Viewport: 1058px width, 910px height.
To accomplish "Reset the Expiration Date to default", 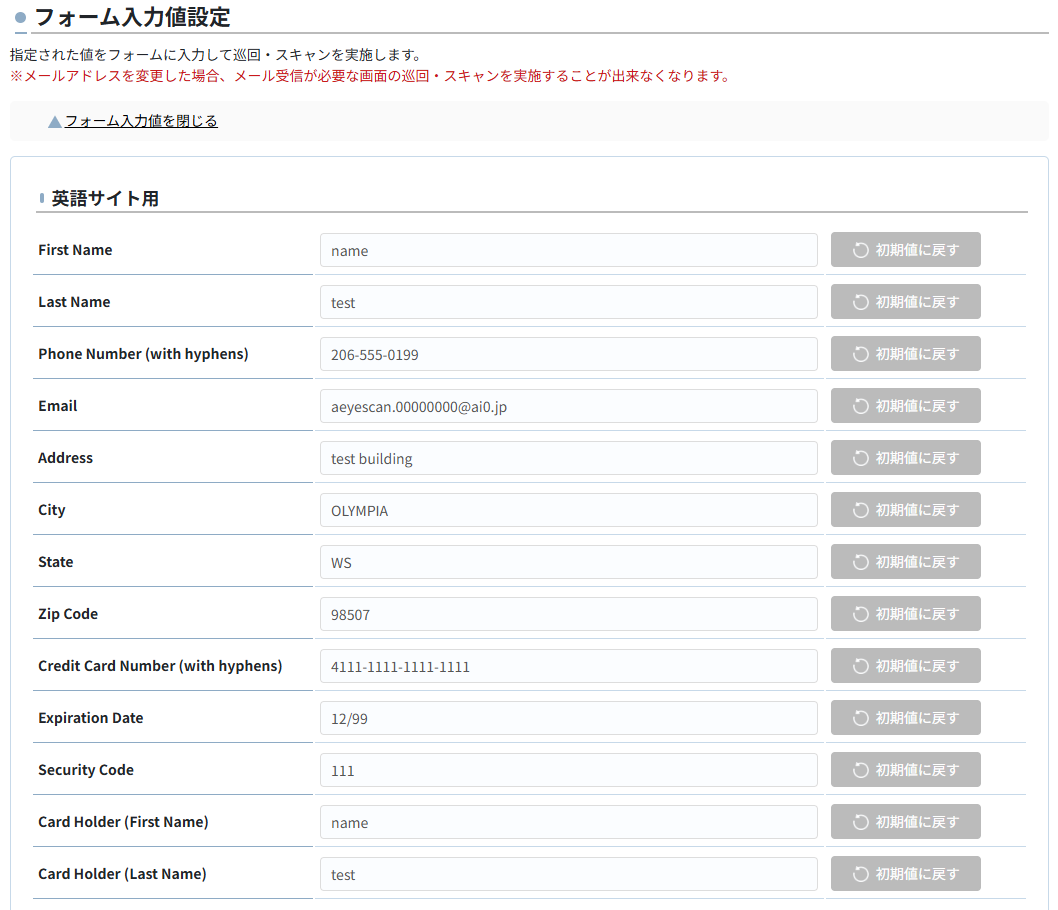I will point(905,718).
